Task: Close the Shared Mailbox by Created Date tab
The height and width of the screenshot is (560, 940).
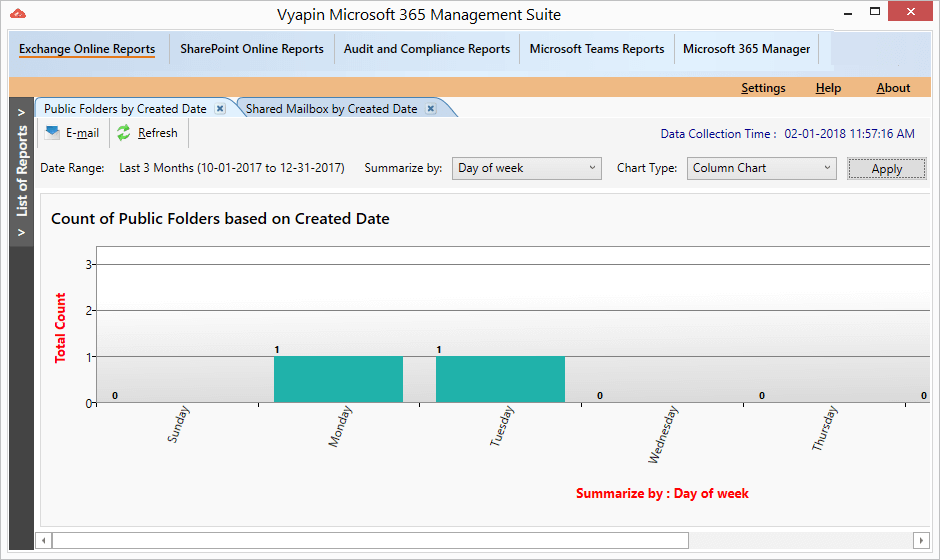Action: point(430,109)
